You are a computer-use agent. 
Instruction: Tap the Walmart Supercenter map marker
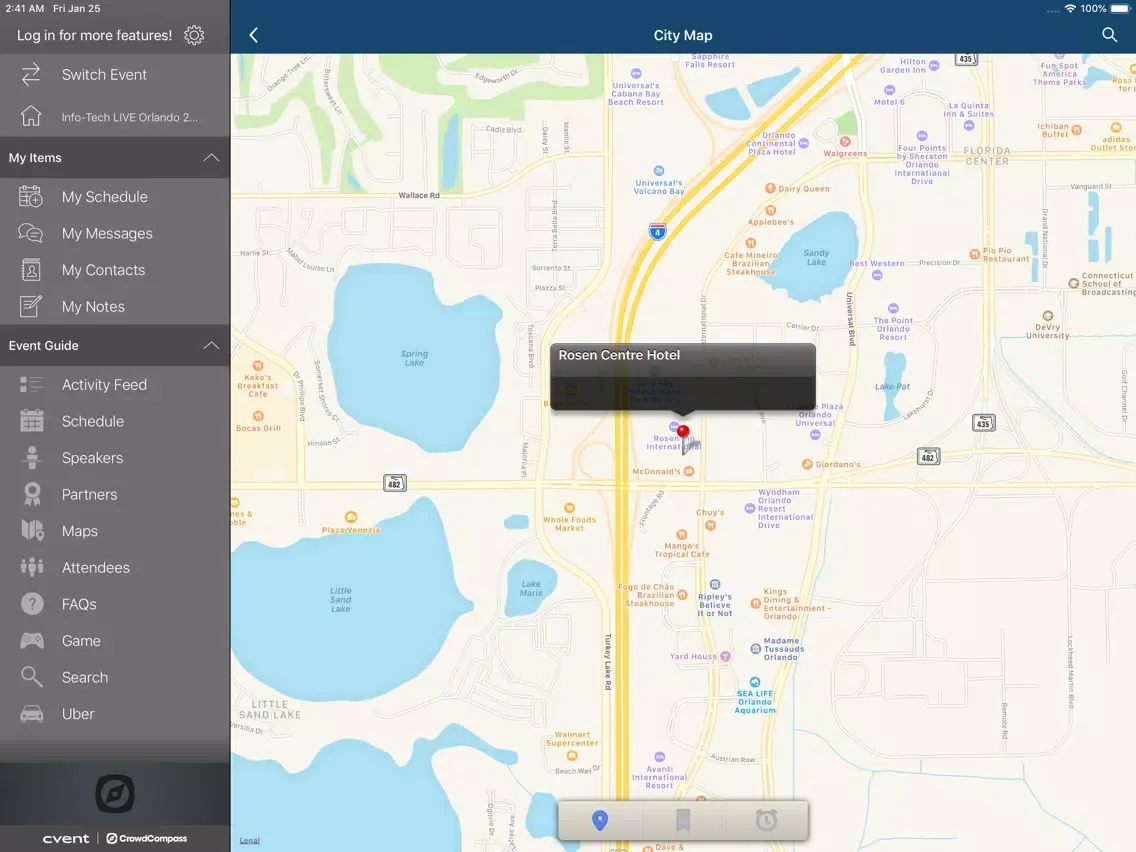click(572, 755)
